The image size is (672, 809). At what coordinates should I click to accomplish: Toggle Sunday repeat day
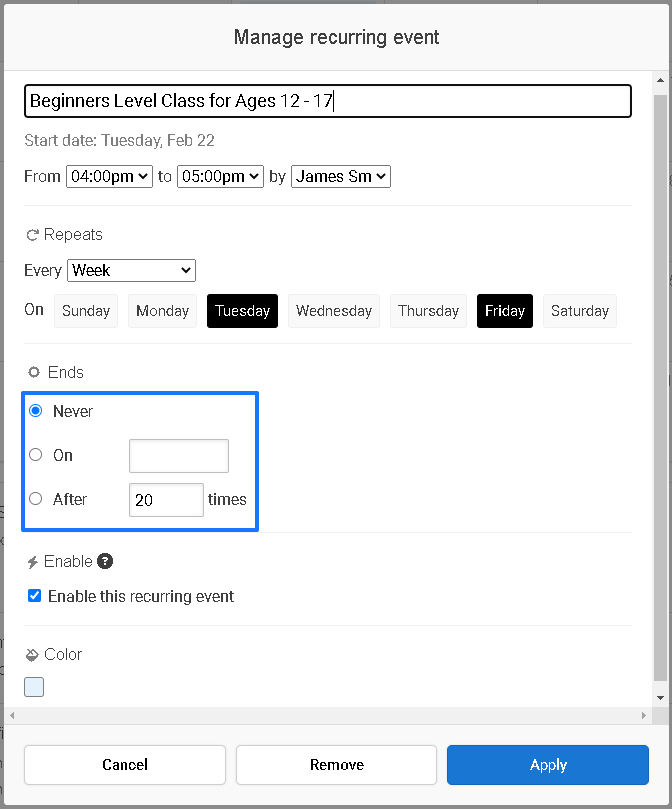point(86,311)
